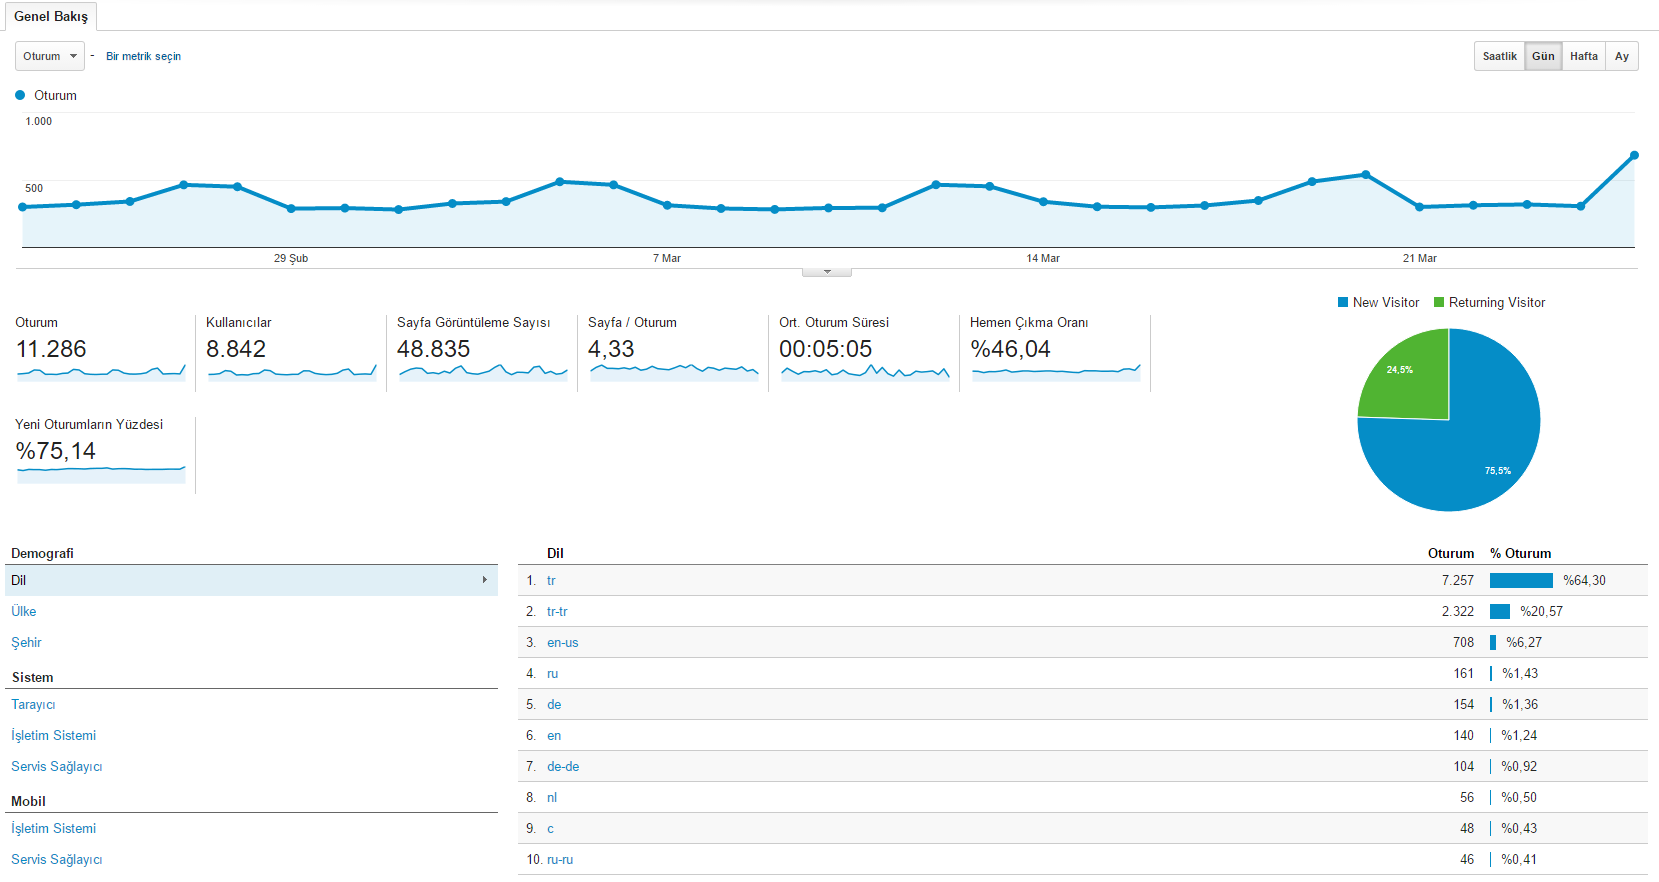Viewport: 1659px width, 882px height.
Task: Open the Oturum metric dropdown
Action: click(50, 56)
